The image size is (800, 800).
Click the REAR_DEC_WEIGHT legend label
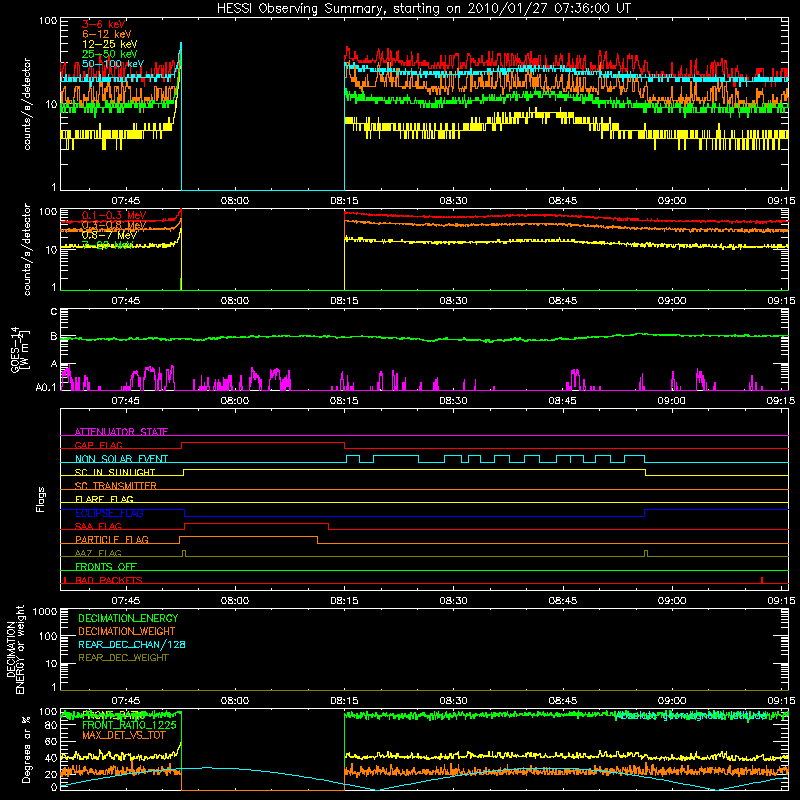(123, 658)
